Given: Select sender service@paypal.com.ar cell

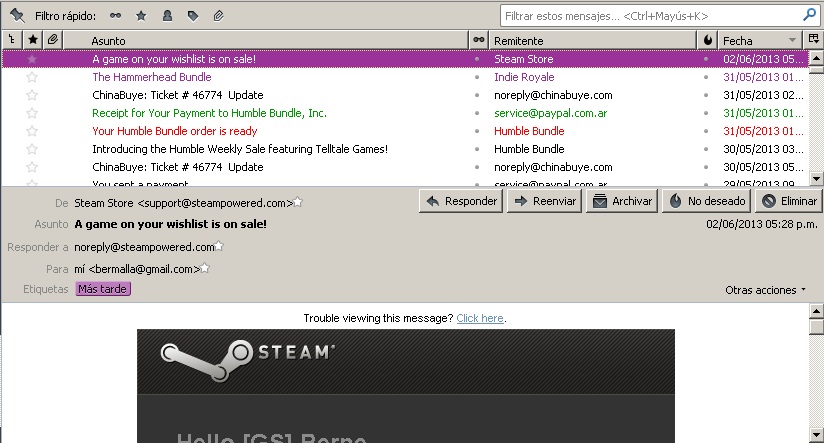Looking at the screenshot, I should pos(550,113).
